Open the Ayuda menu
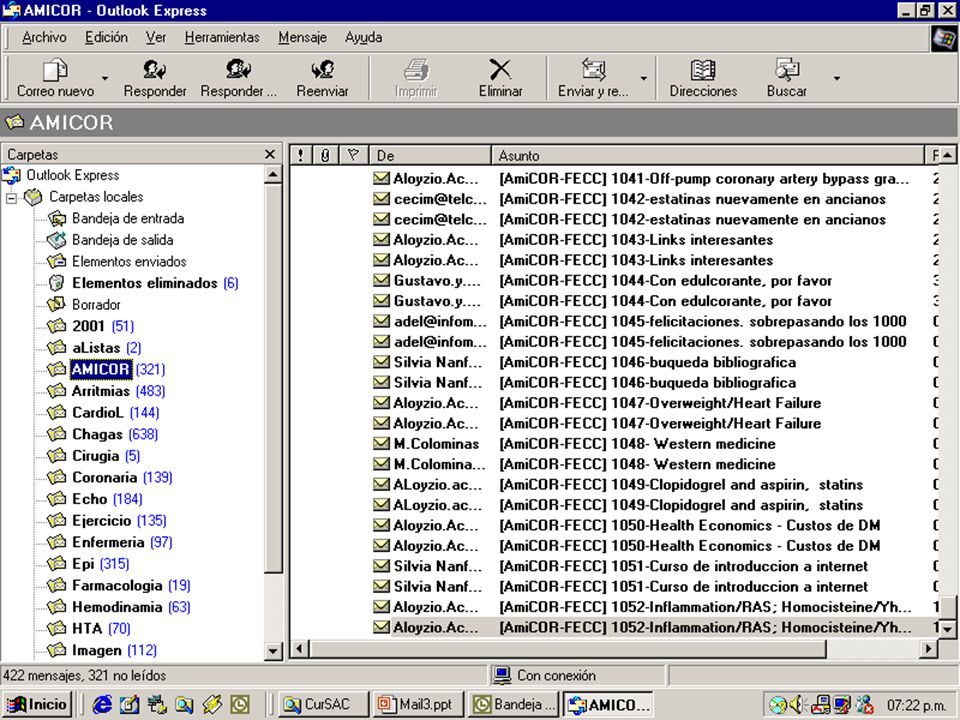Image resolution: width=960 pixels, height=720 pixels. [364, 37]
